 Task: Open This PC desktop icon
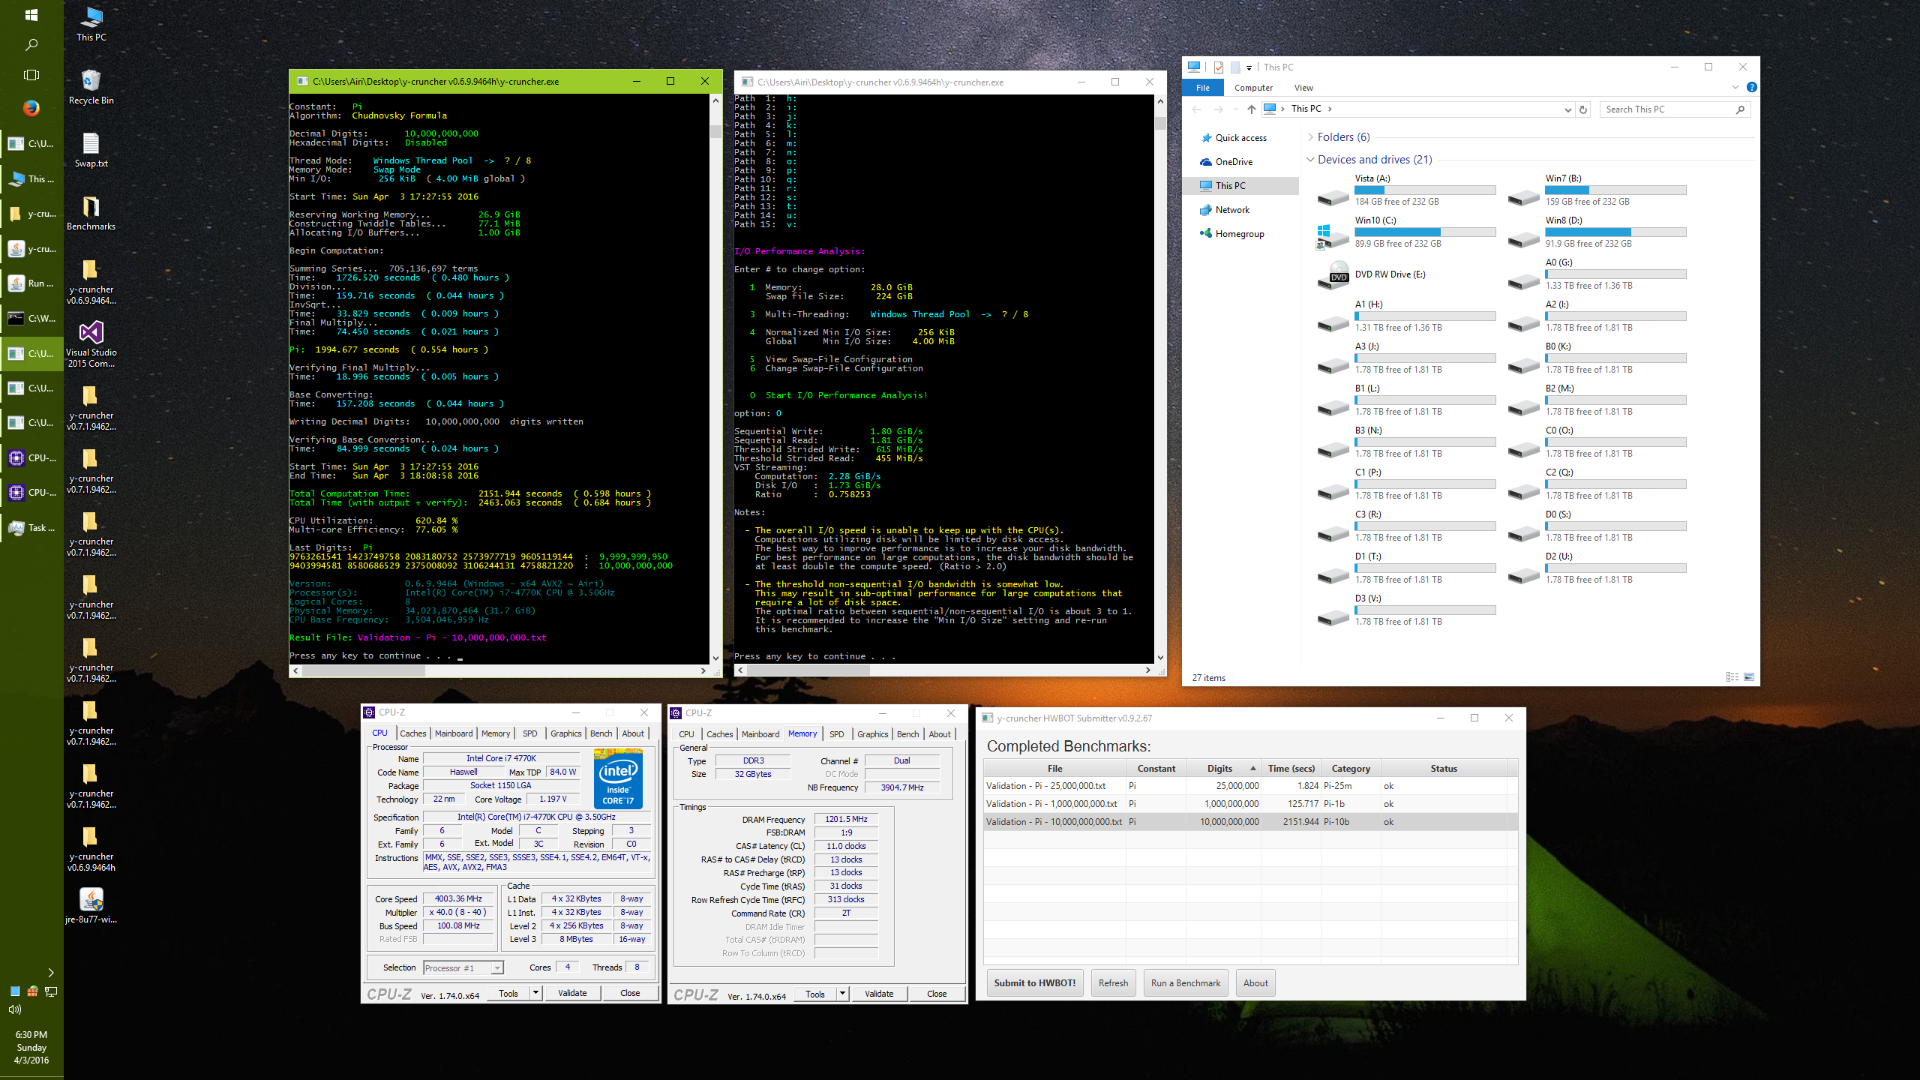click(91, 24)
